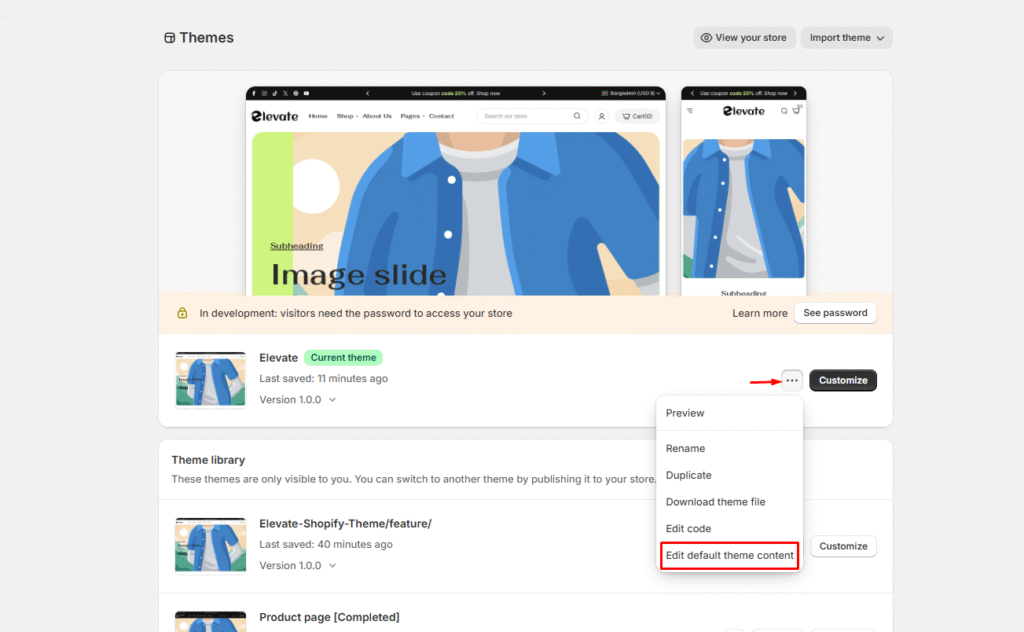The image size is (1024, 632).
Task: Select Duplicate from the theme menu
Action: pos(688,475)
